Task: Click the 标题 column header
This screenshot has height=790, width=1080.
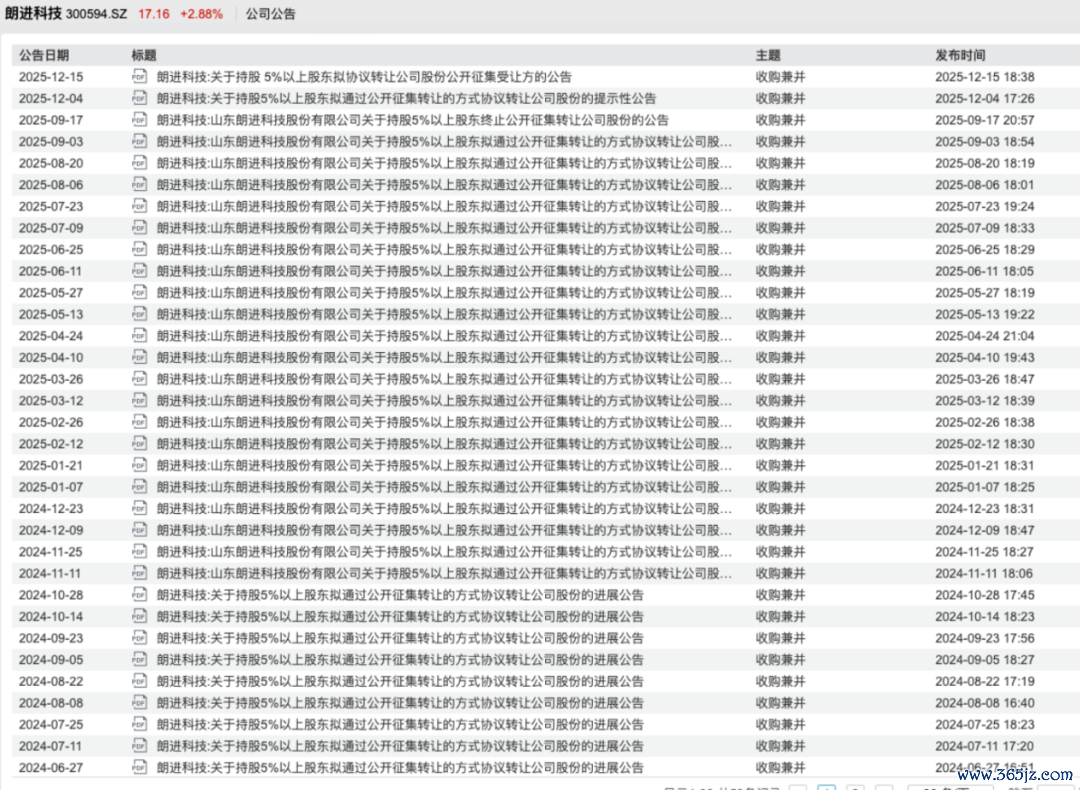Action: 144,56
